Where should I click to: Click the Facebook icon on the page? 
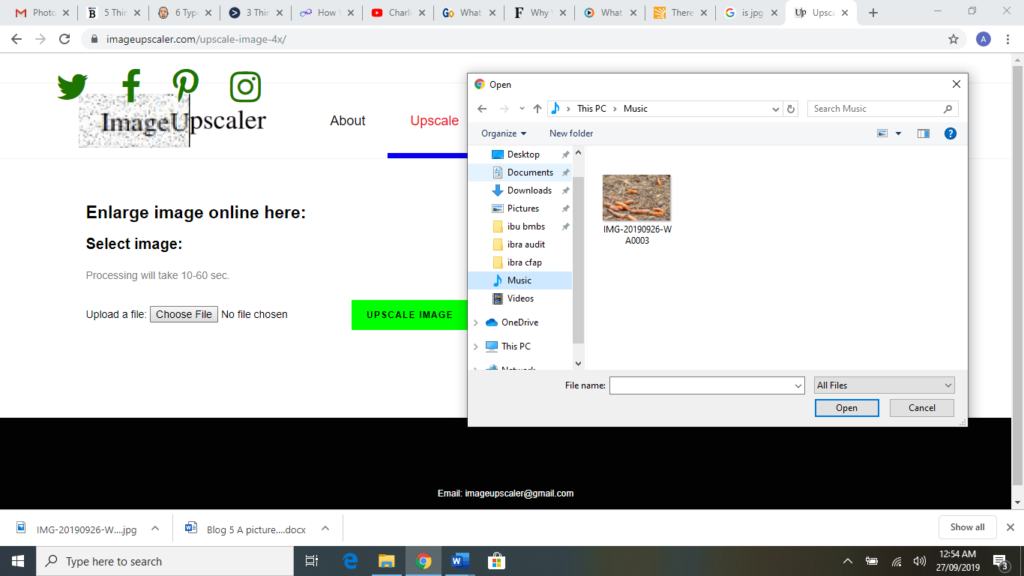pyautogui.click(x=130, y=87)
